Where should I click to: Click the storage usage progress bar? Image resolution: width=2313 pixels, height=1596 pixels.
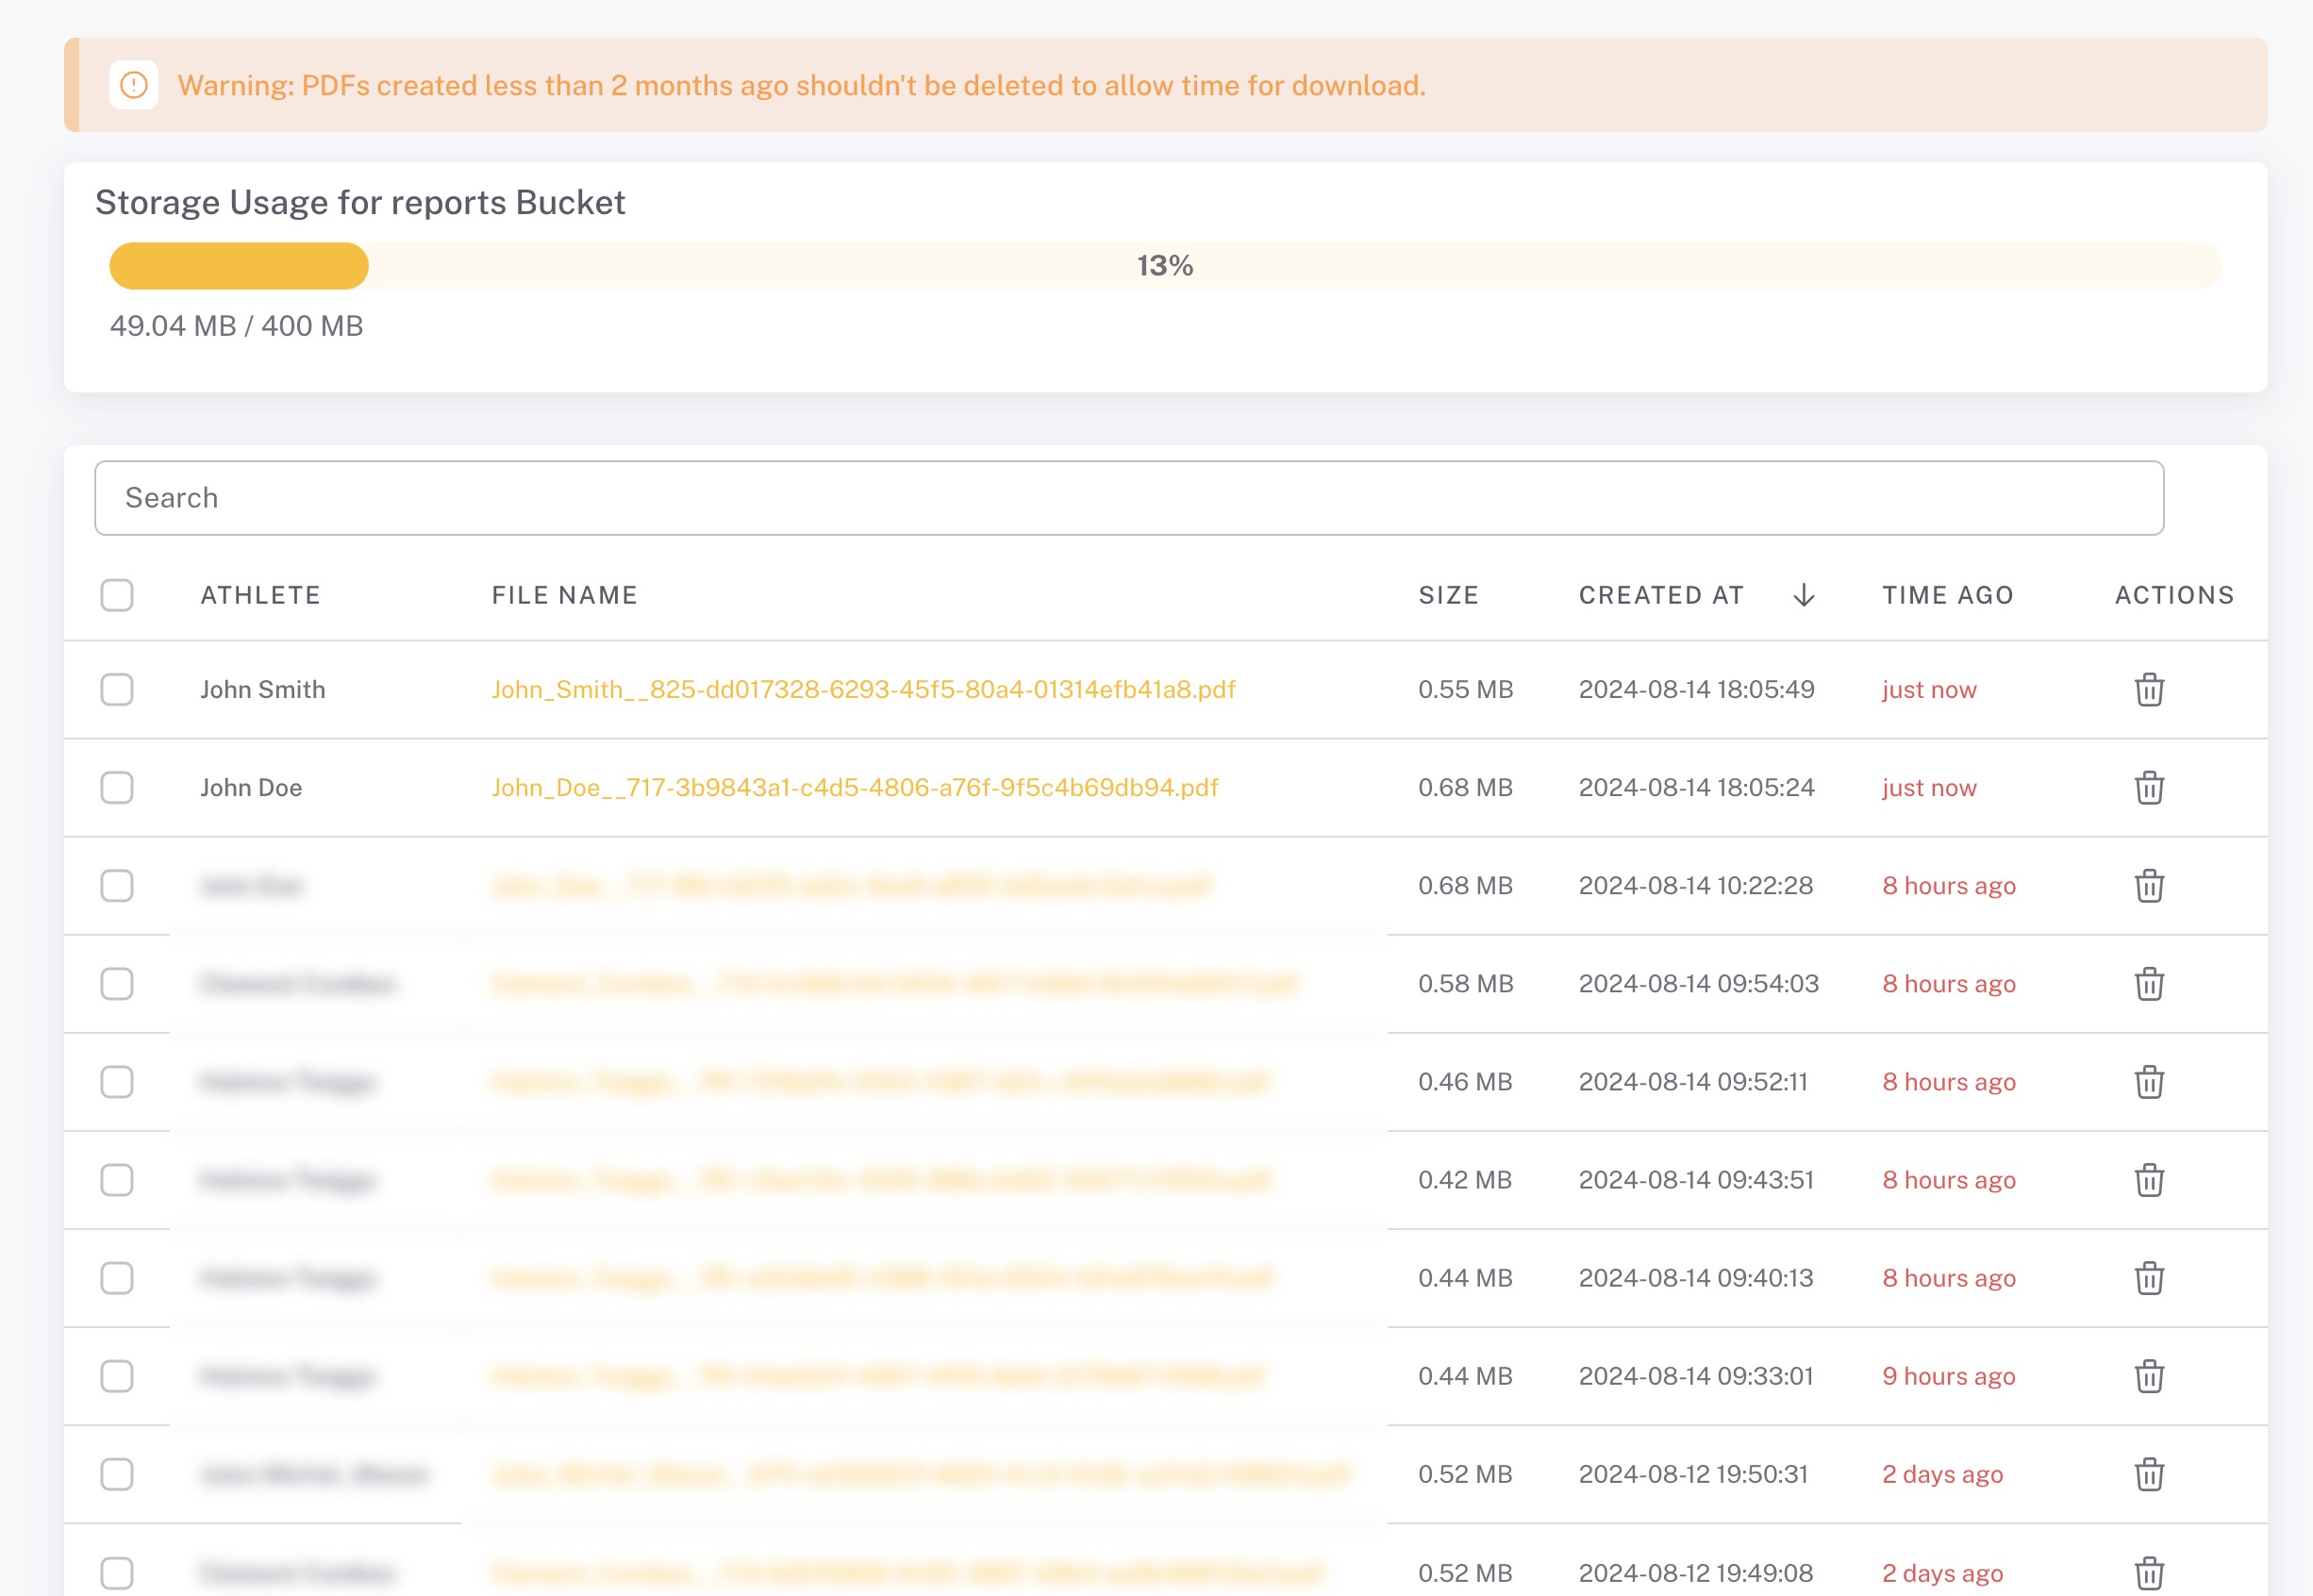[x=1165, y=266]
